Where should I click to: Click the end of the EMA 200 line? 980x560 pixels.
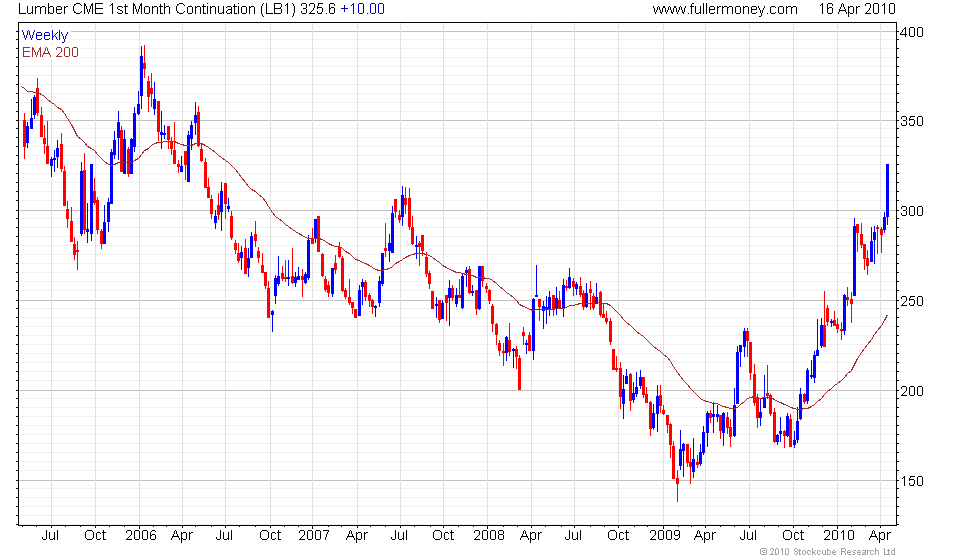coord(887,316)
